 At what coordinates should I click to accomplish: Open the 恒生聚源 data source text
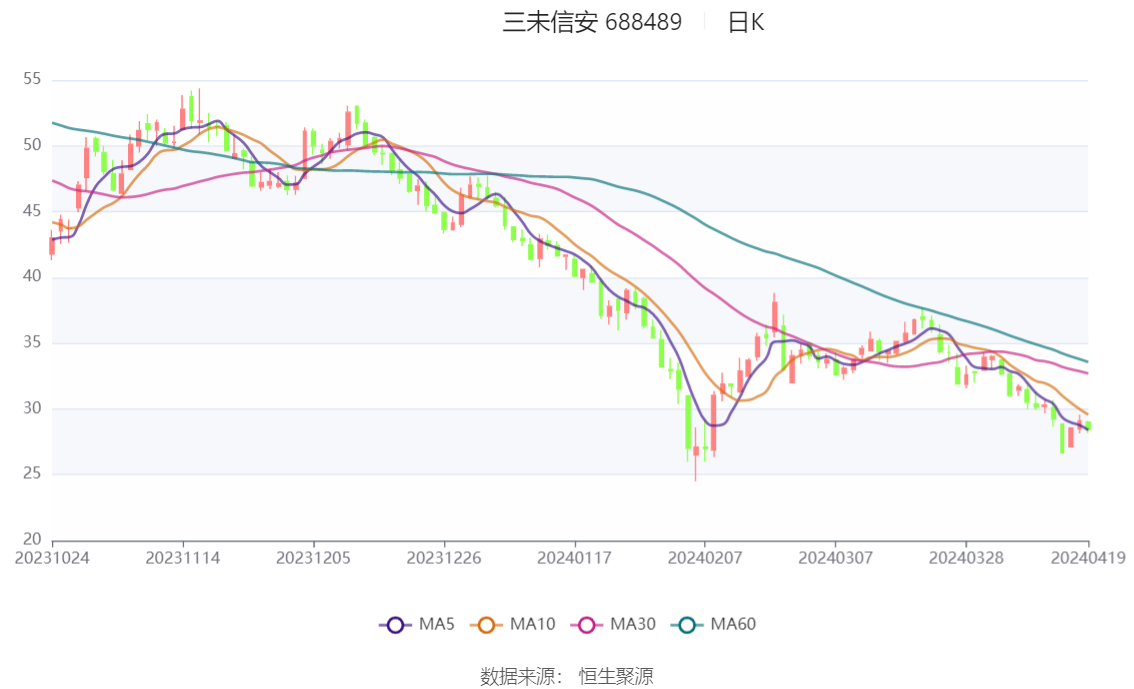(x=616, y=677)
